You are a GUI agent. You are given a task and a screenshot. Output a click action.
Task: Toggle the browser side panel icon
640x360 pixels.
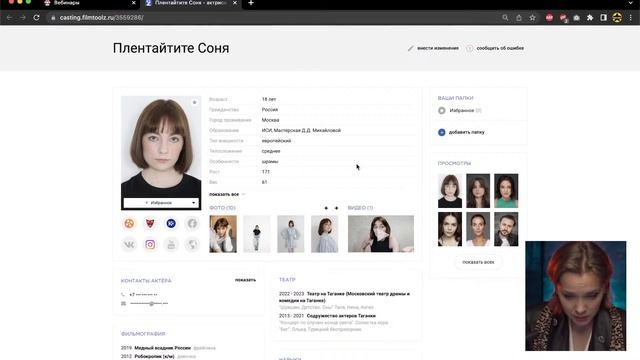pos(603,18)
